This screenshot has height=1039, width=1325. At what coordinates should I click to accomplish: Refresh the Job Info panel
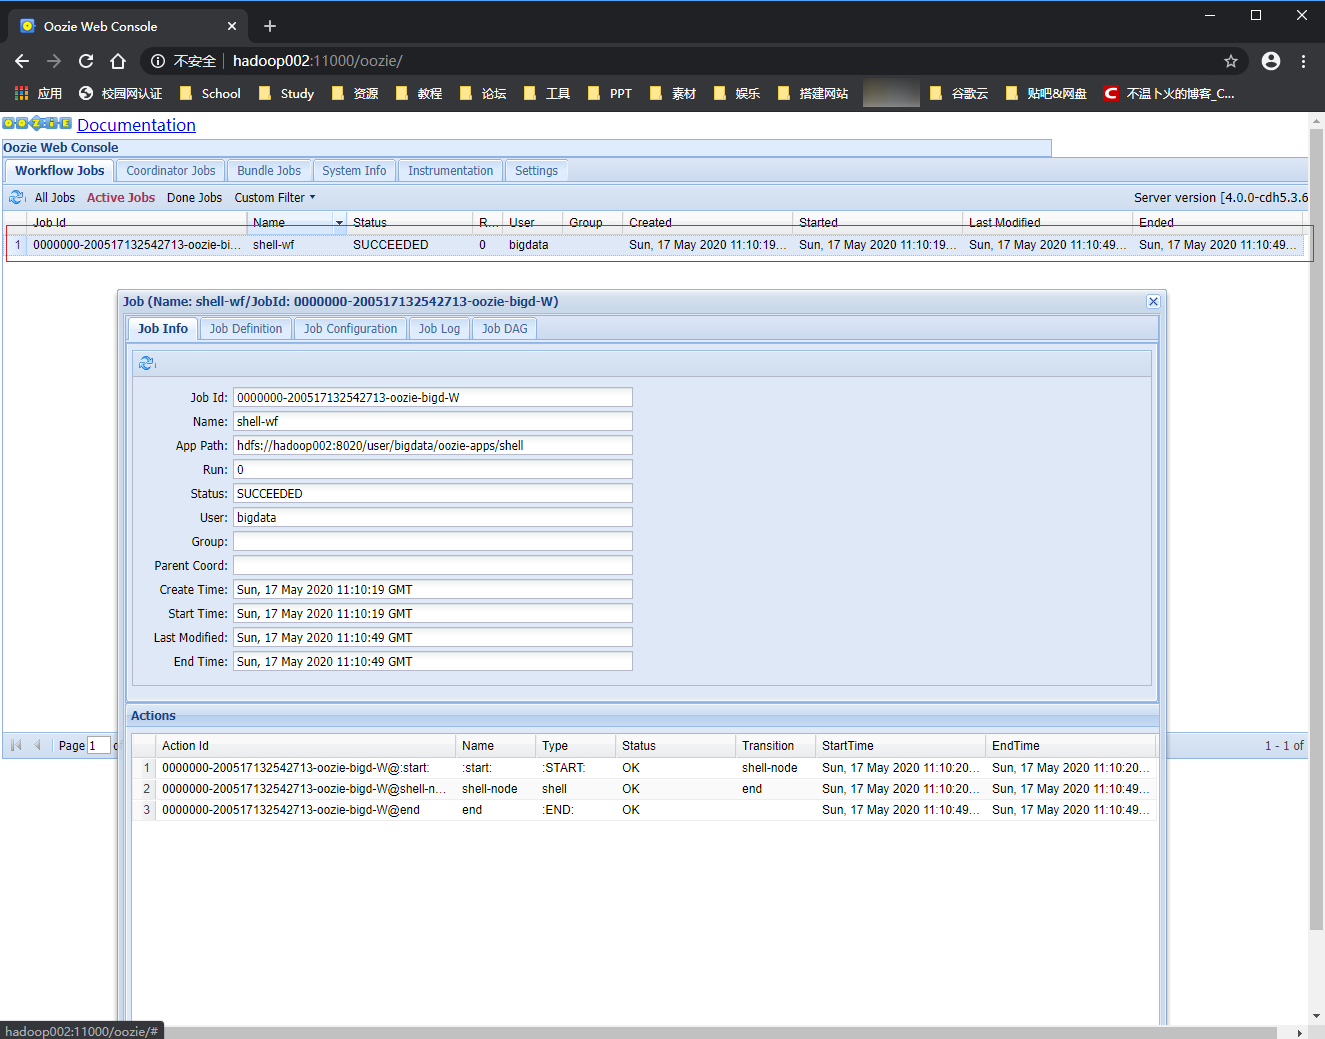147,363
